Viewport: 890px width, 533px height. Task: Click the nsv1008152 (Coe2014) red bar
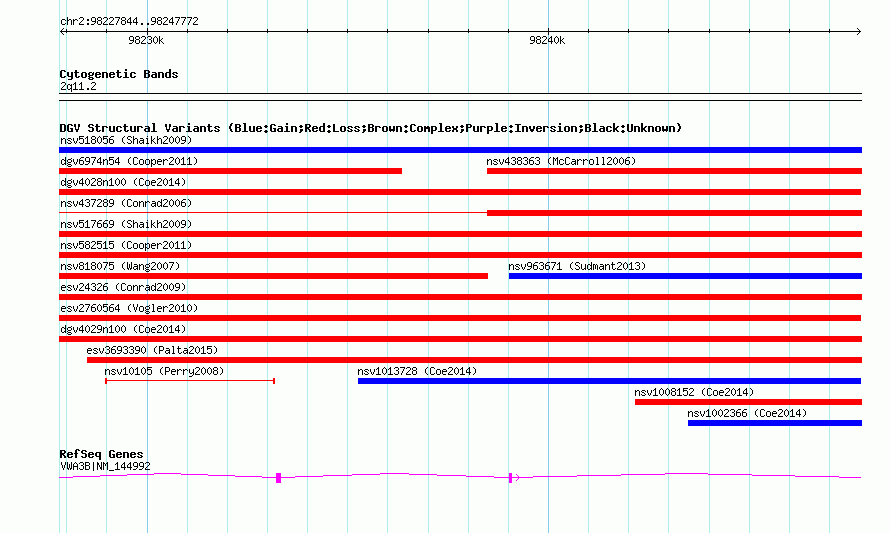(x=748, y=402)
